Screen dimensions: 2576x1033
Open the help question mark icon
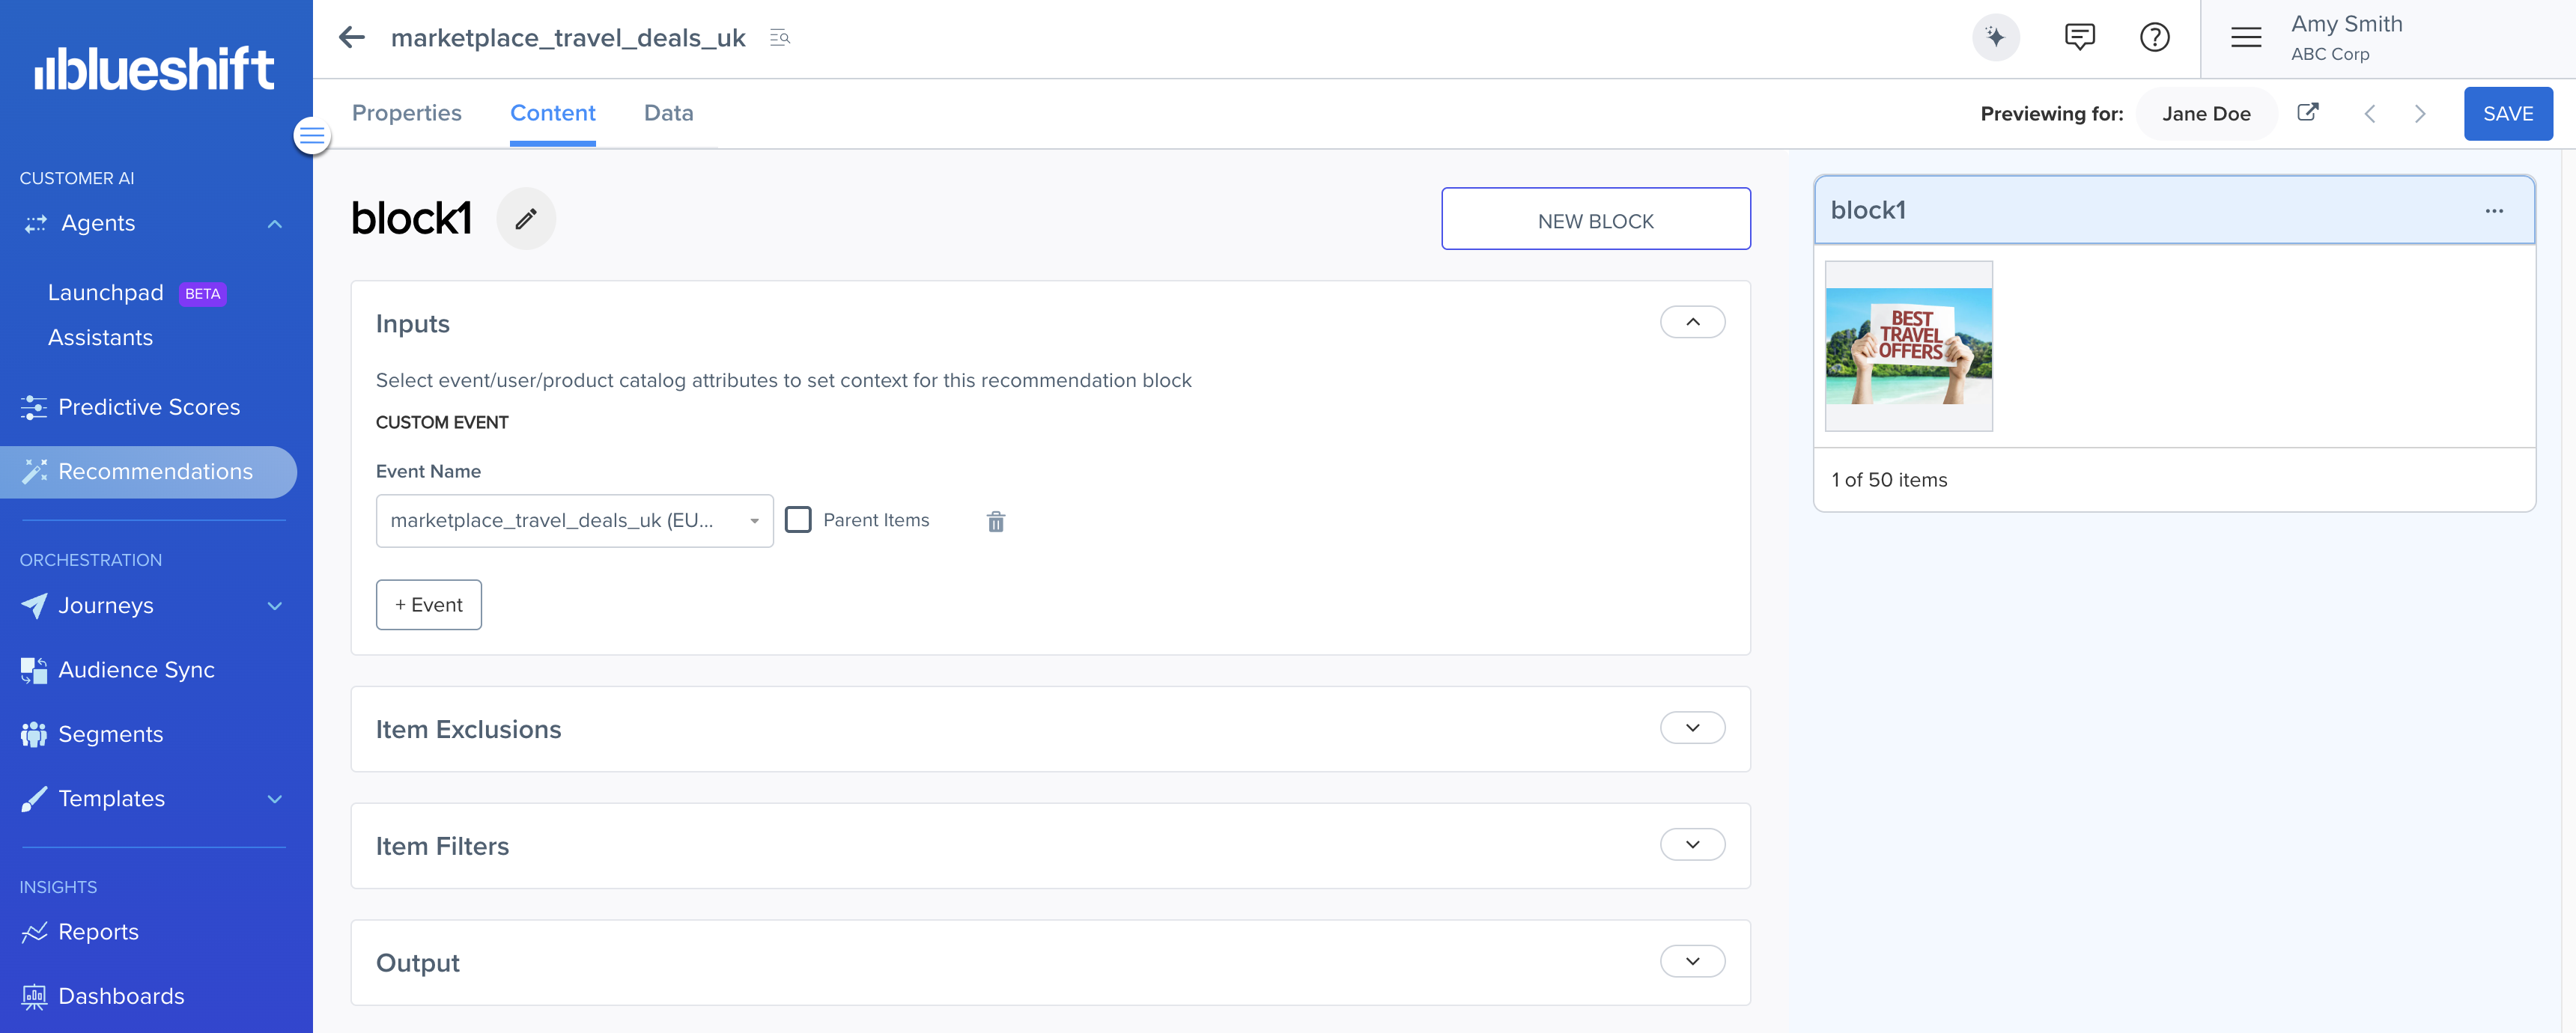point(2154,38)
